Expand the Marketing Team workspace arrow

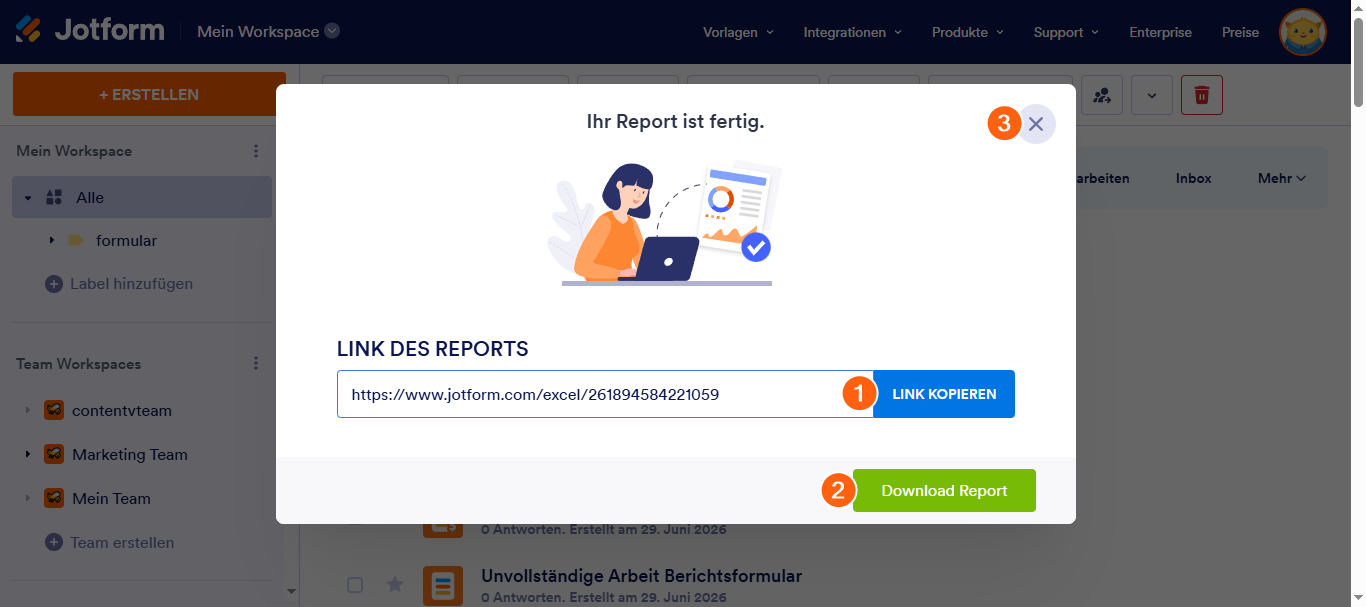[27, 454]
